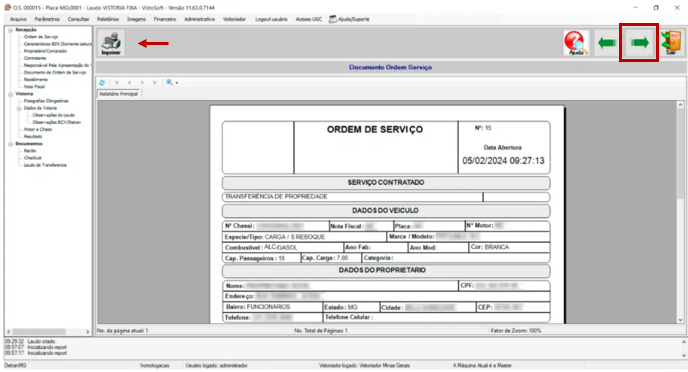The image size is (688, 372).
Task: Go to first report page
Action: coord(117,82)
